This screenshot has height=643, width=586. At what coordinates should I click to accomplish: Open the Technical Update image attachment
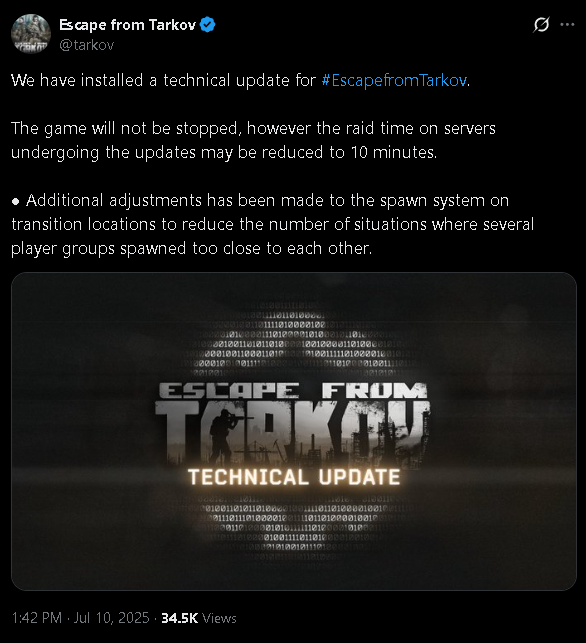click(x=294, y=431)
